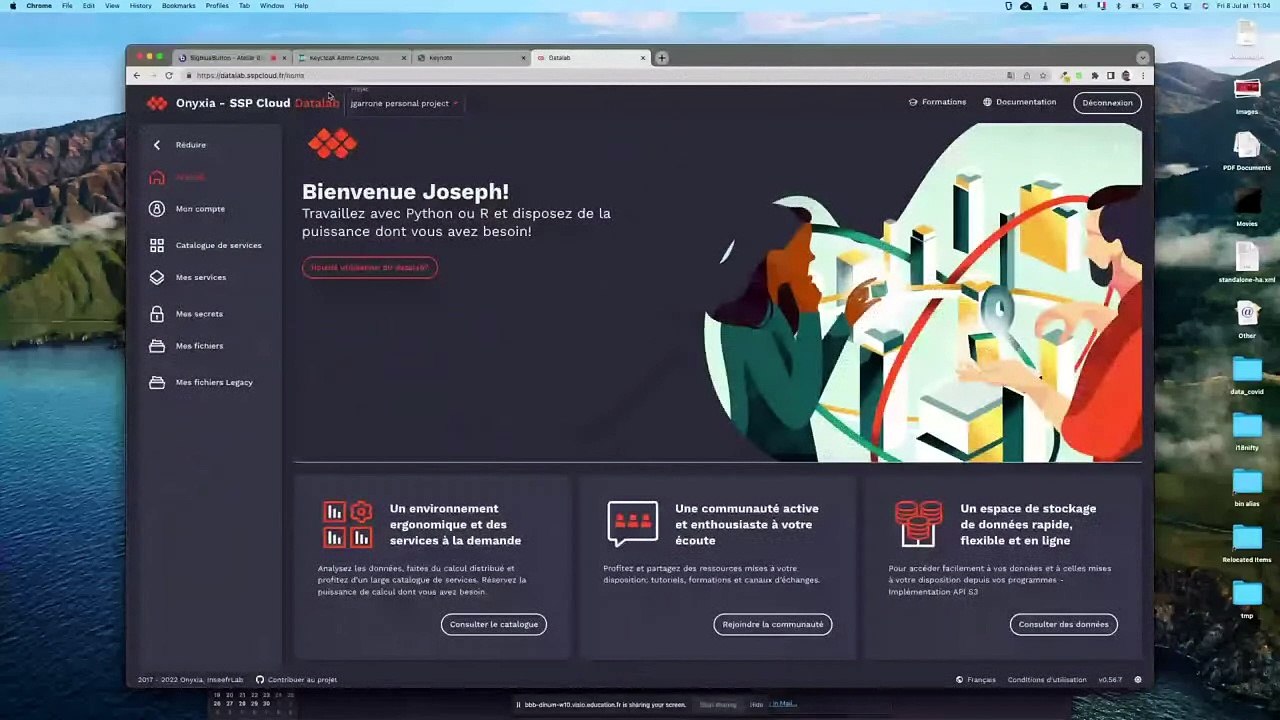Open the Images folder on desktop
The height and width of the screenshot is (720, 1280).
1247,94
